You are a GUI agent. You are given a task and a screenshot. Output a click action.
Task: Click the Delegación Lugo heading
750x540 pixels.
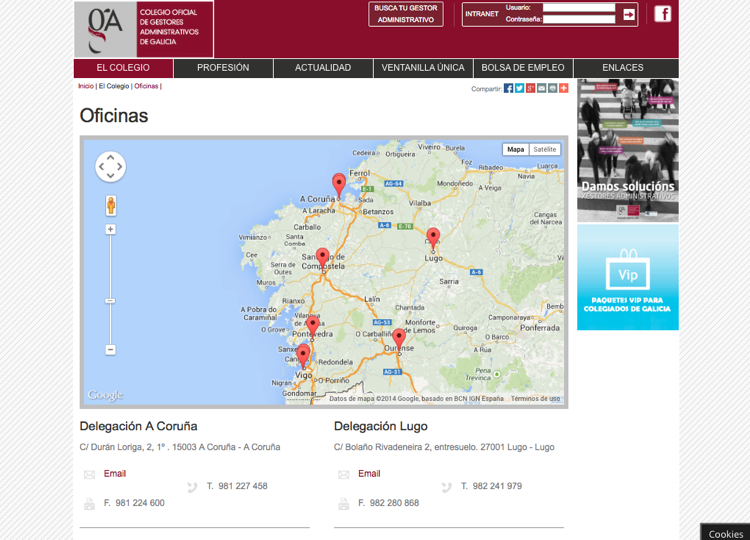[381, 426]
